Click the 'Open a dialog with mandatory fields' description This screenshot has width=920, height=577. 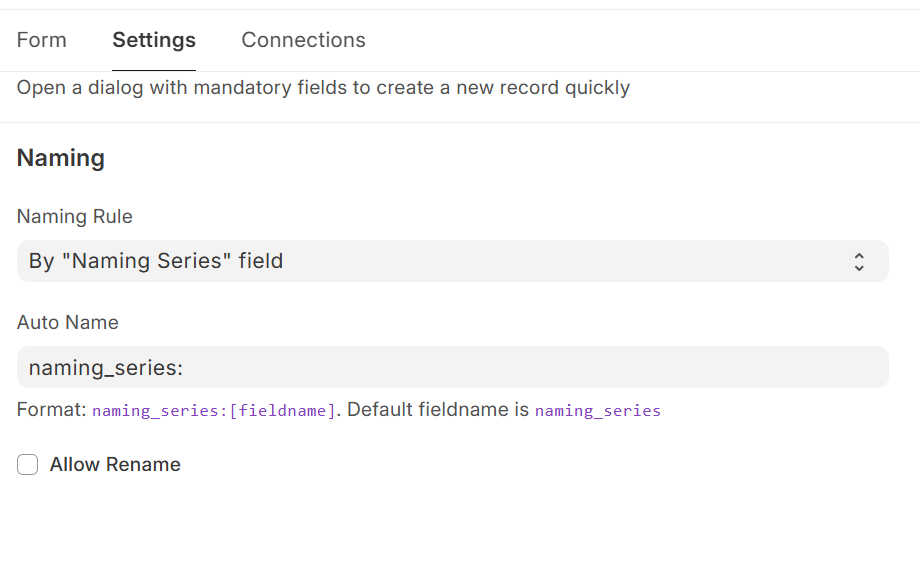click(323, 87)
